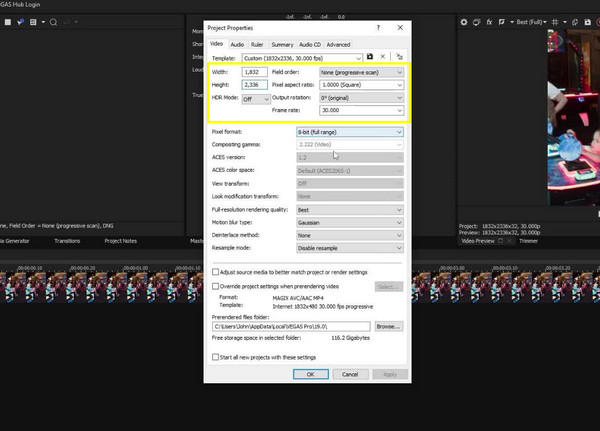
Task: Enable Adjust source media to match project
Action: coord(215,272)
